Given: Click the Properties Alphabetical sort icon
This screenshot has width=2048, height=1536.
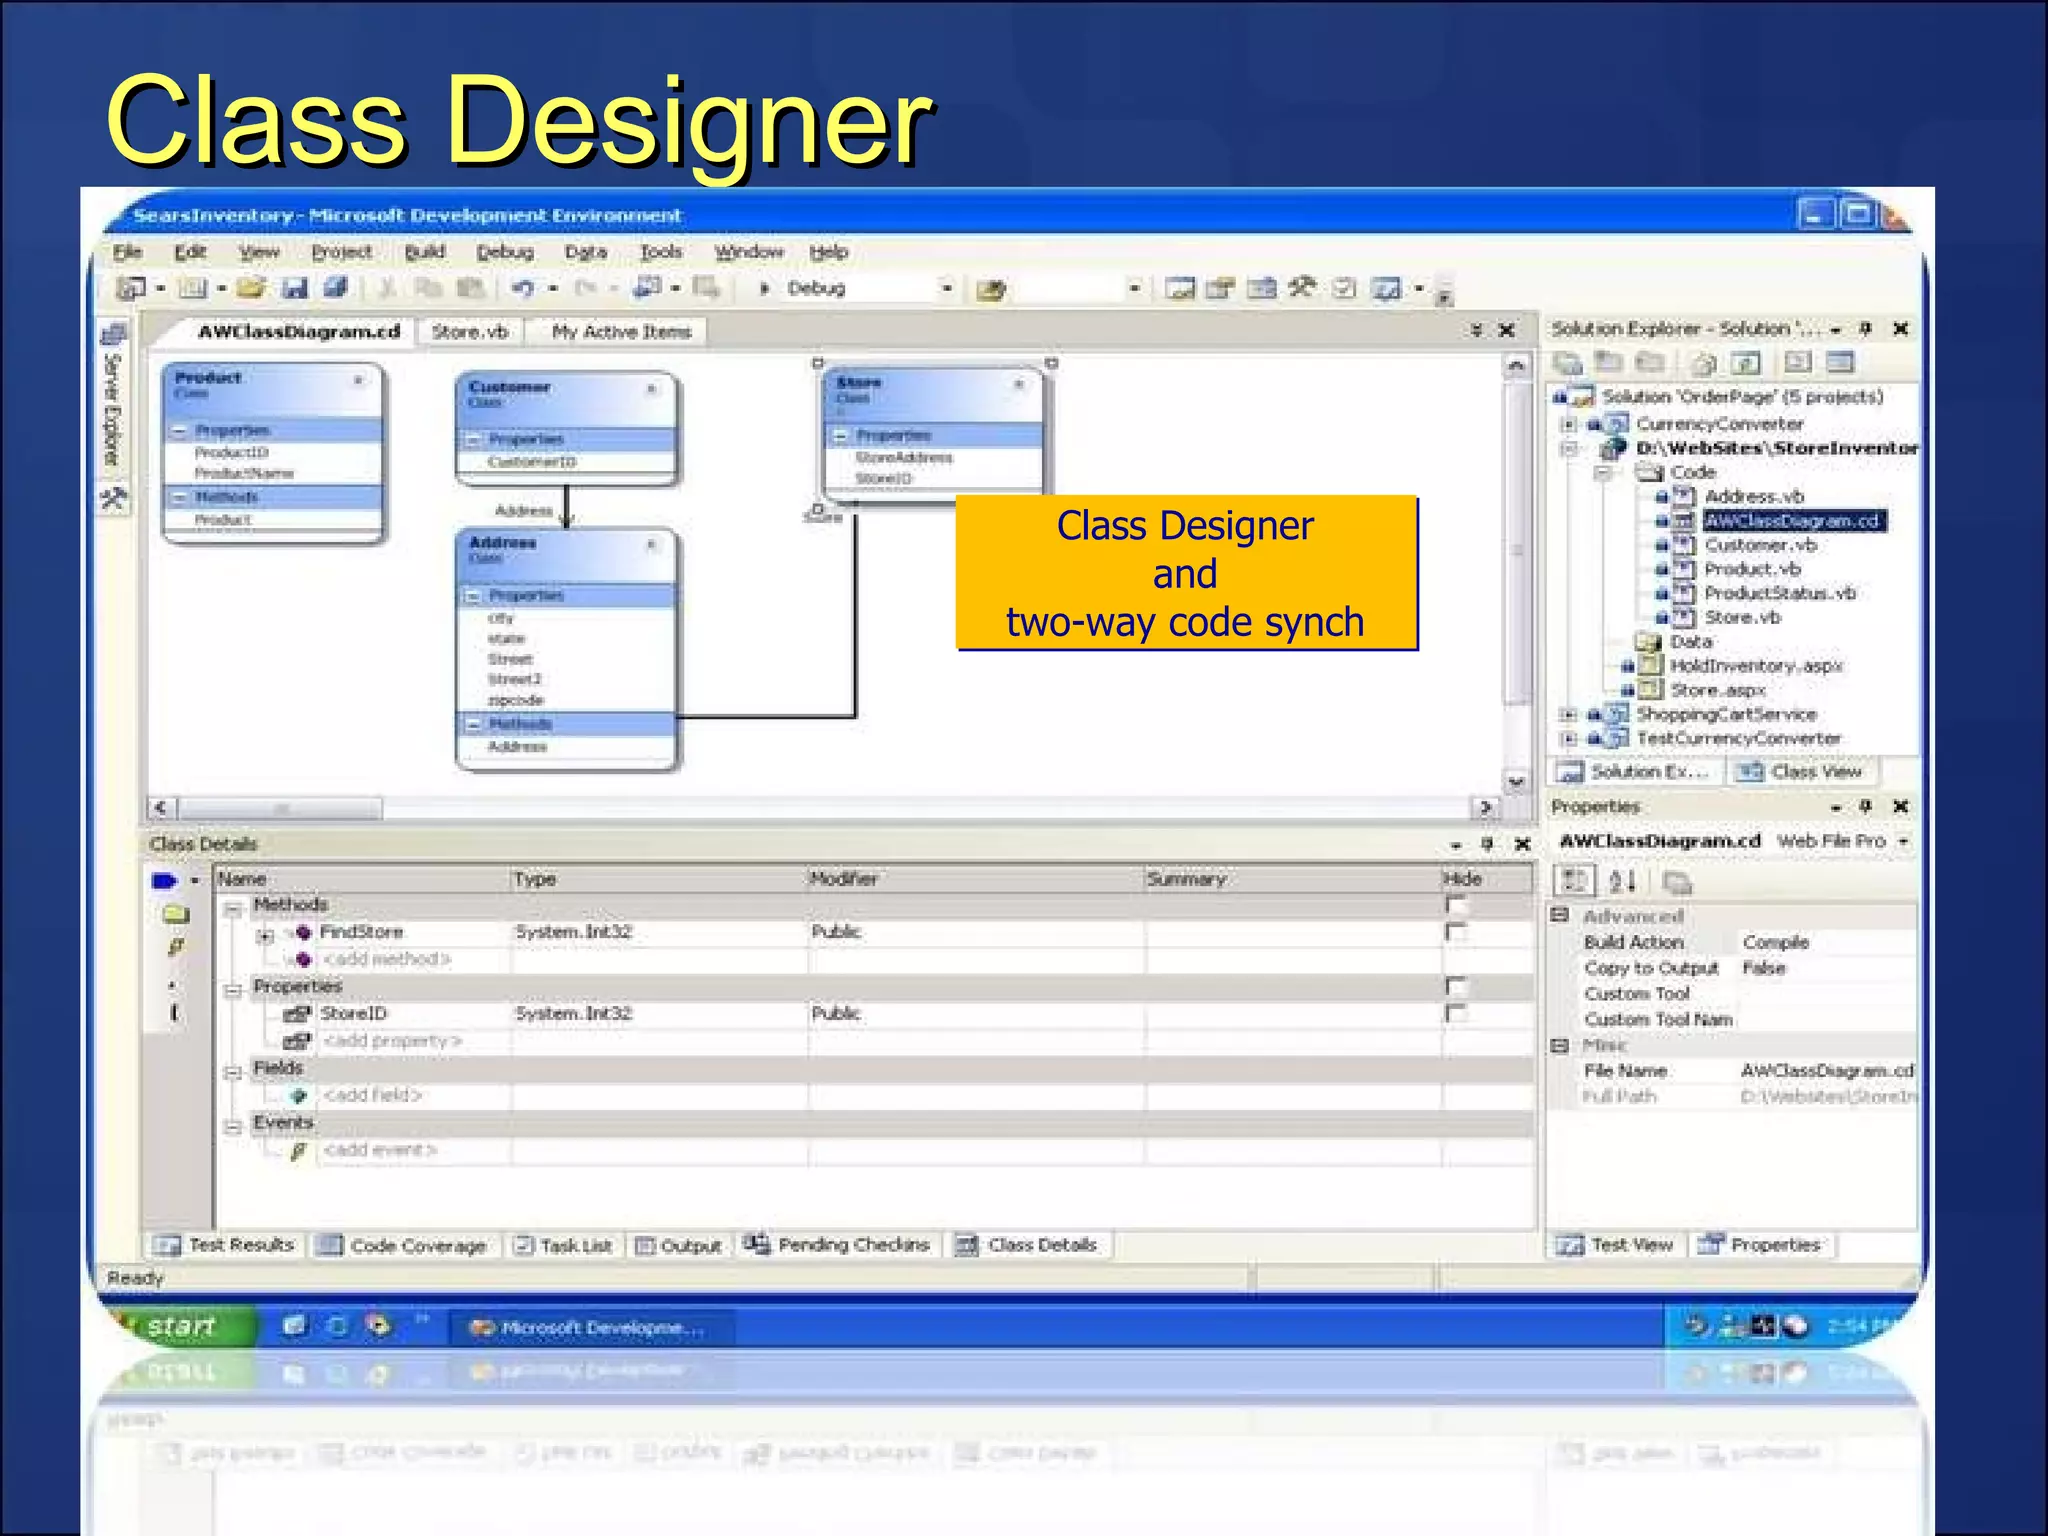Looking at the screenshot, I should [x=1622, y=881].
